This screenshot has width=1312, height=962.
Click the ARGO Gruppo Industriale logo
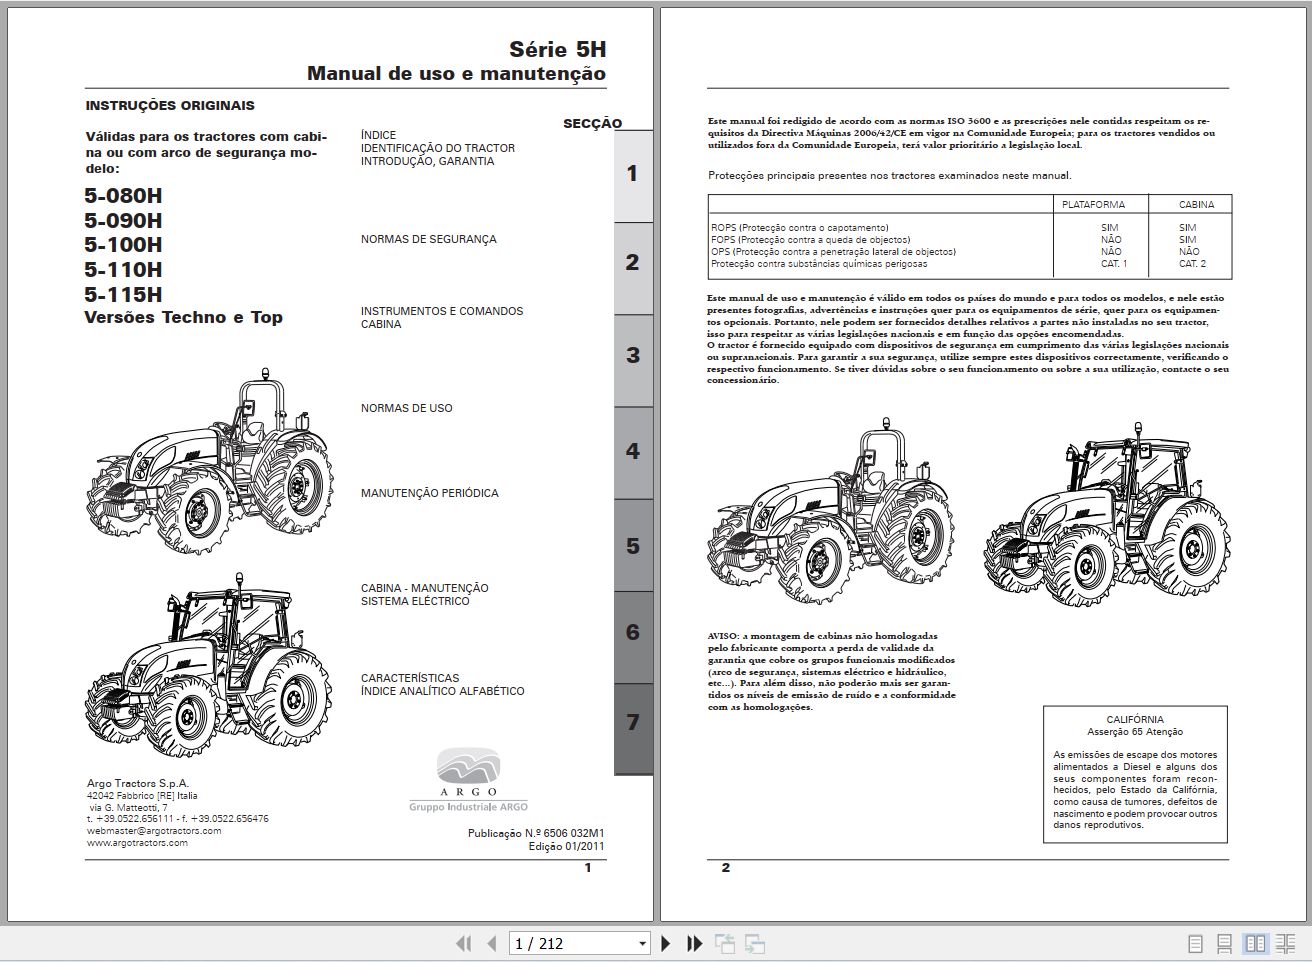468,780
